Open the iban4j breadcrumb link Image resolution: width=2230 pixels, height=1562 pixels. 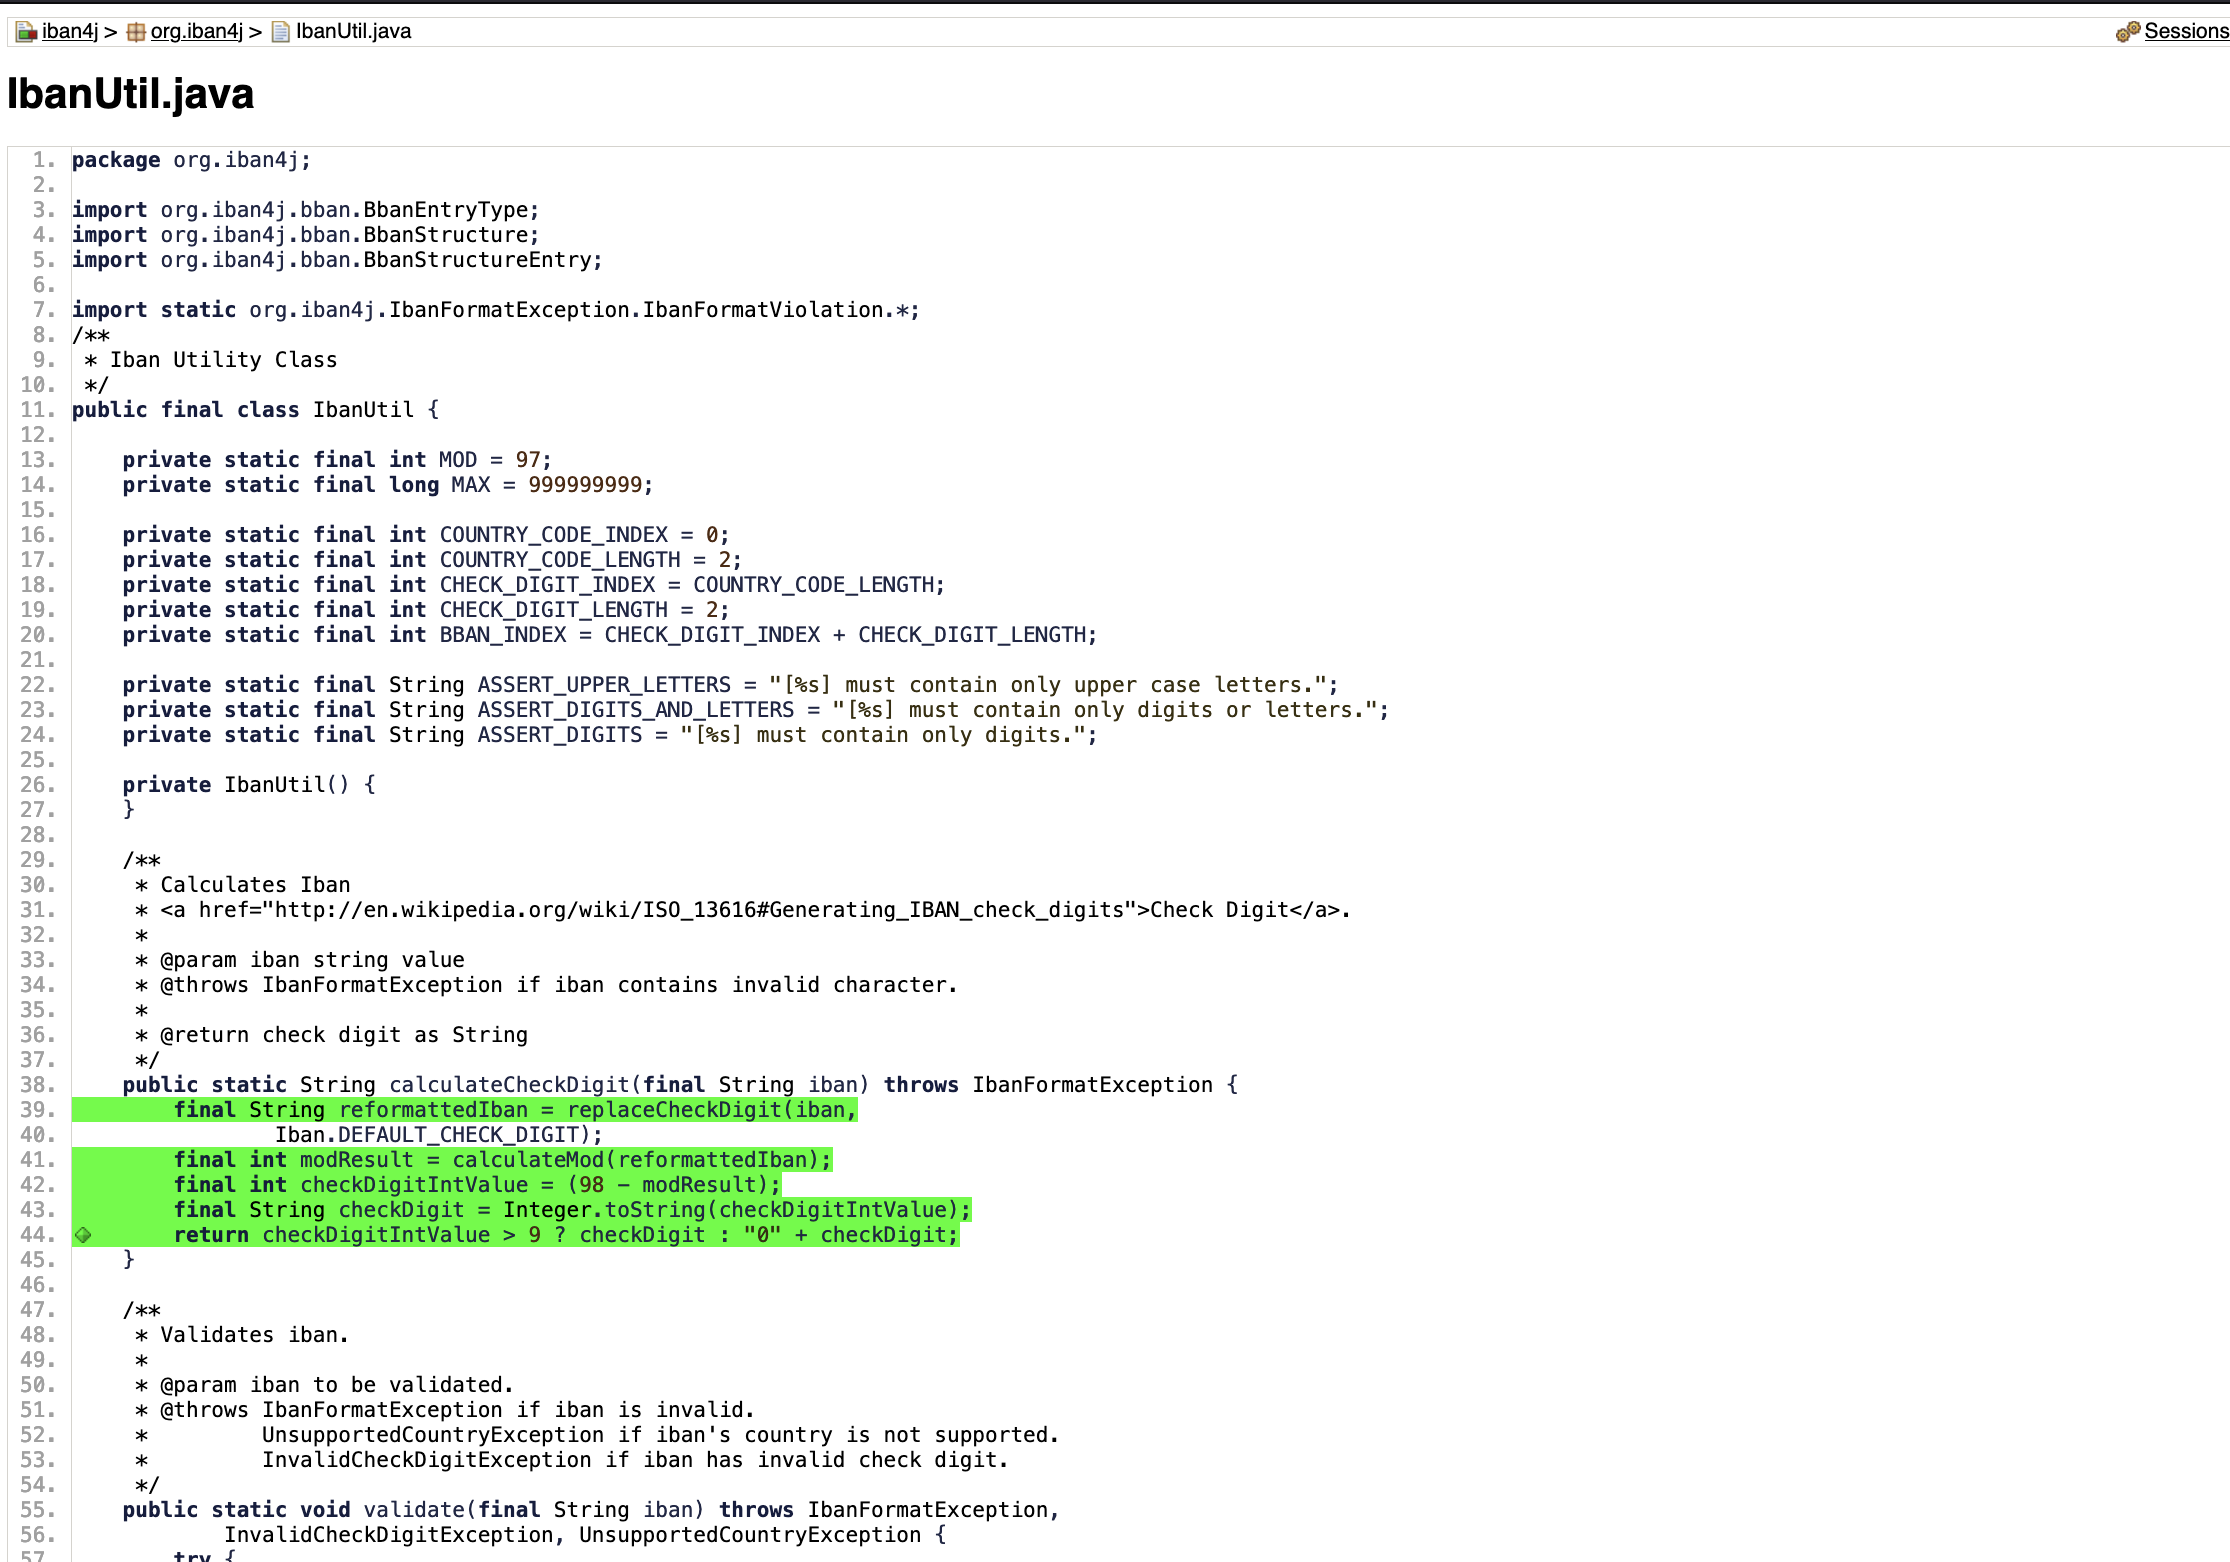(x=69, y=31)
